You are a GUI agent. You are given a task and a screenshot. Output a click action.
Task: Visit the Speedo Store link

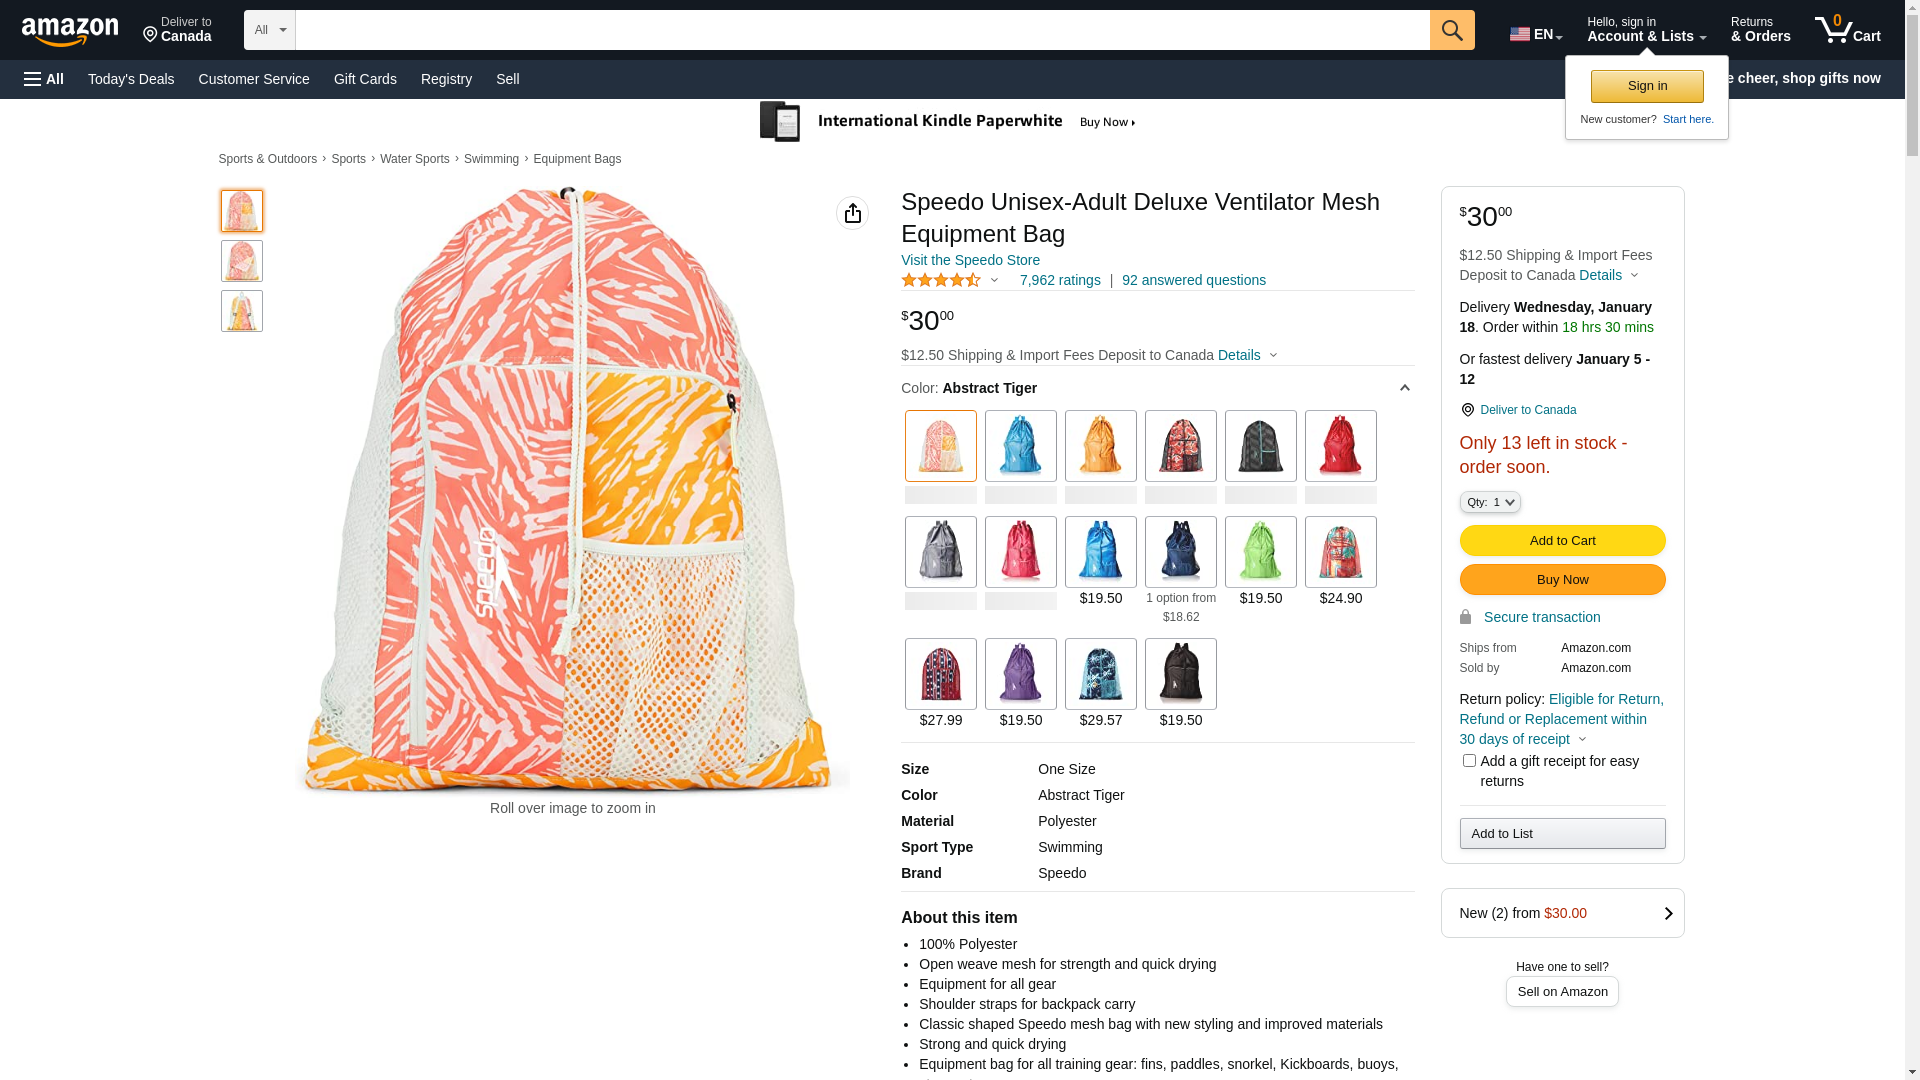[970, 260]
